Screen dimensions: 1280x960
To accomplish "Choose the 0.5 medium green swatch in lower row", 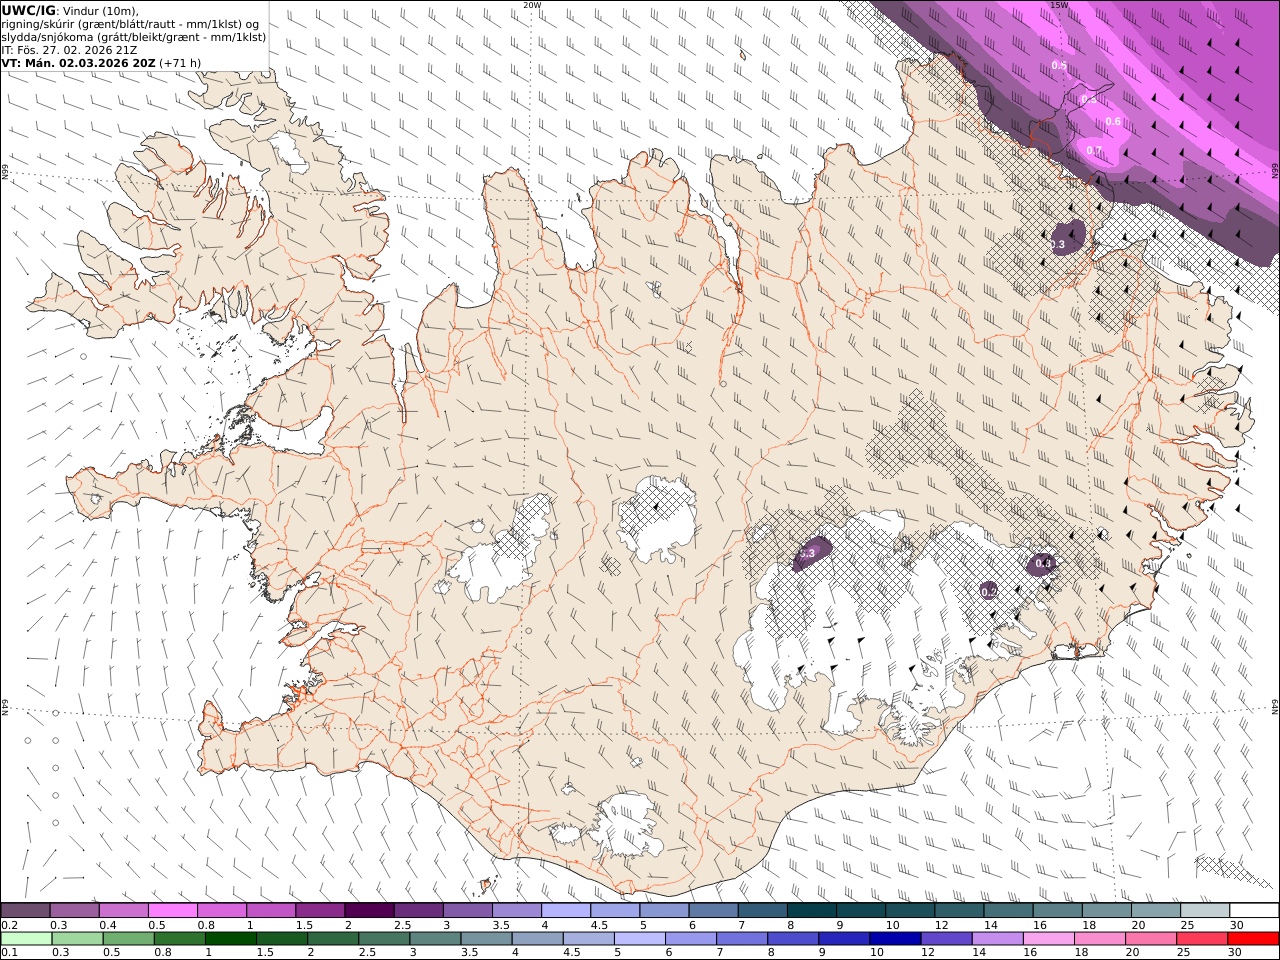I will click(128, 938).
